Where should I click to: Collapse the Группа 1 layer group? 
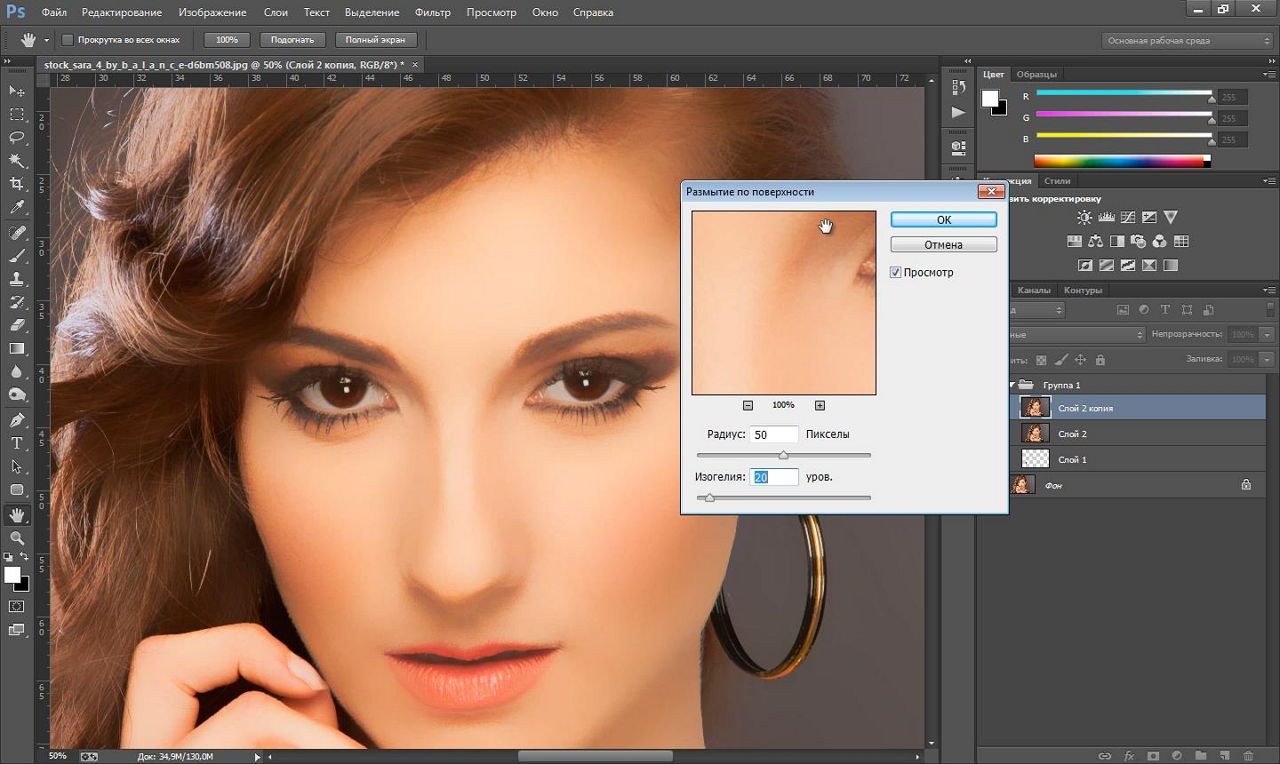tap(1012, 385)
